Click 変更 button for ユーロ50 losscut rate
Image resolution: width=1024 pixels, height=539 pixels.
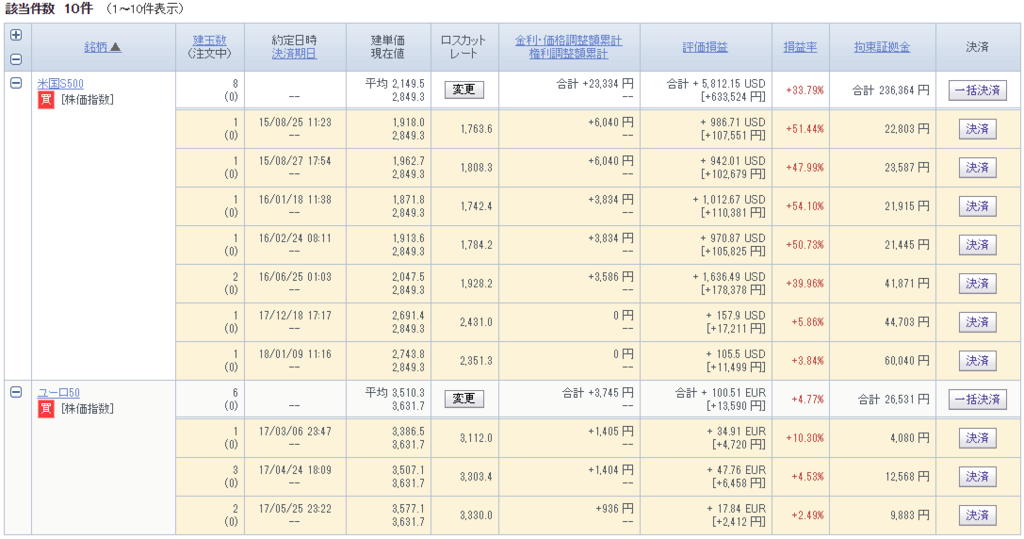point(464,399)
